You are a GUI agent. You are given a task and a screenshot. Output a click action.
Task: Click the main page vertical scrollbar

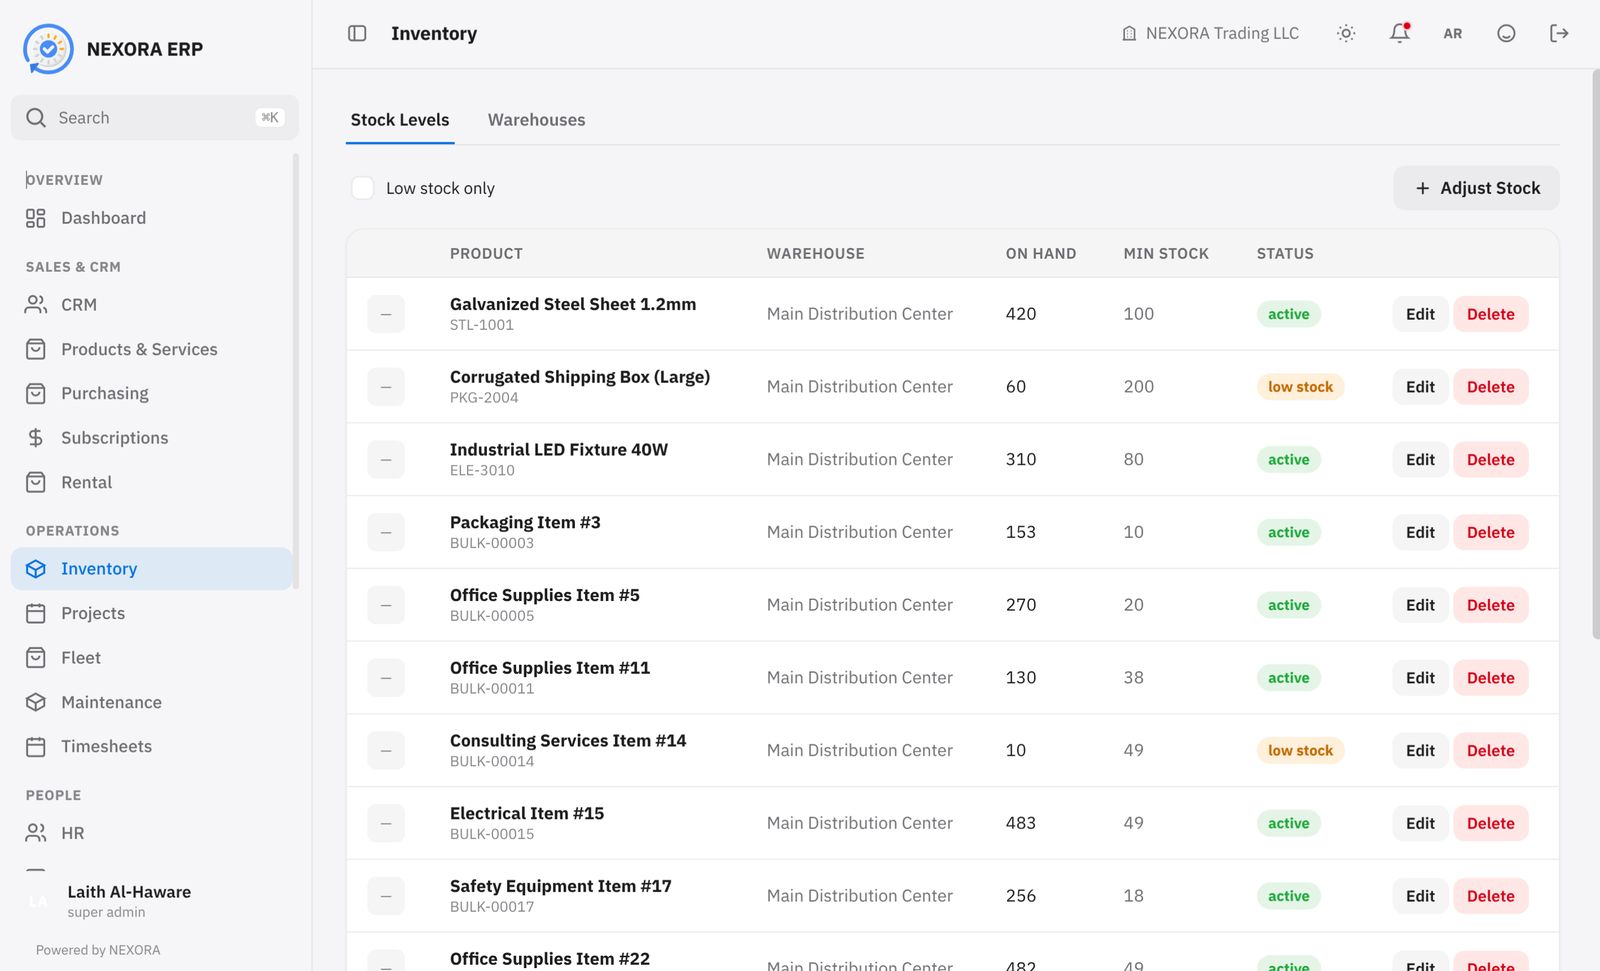pyautogui.click(x=1596, y=355)
